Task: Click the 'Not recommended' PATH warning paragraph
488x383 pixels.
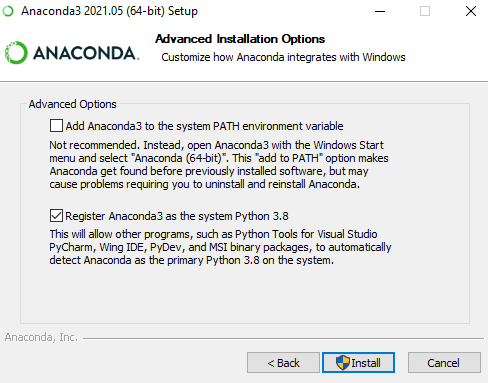Action: coord(219,164)
